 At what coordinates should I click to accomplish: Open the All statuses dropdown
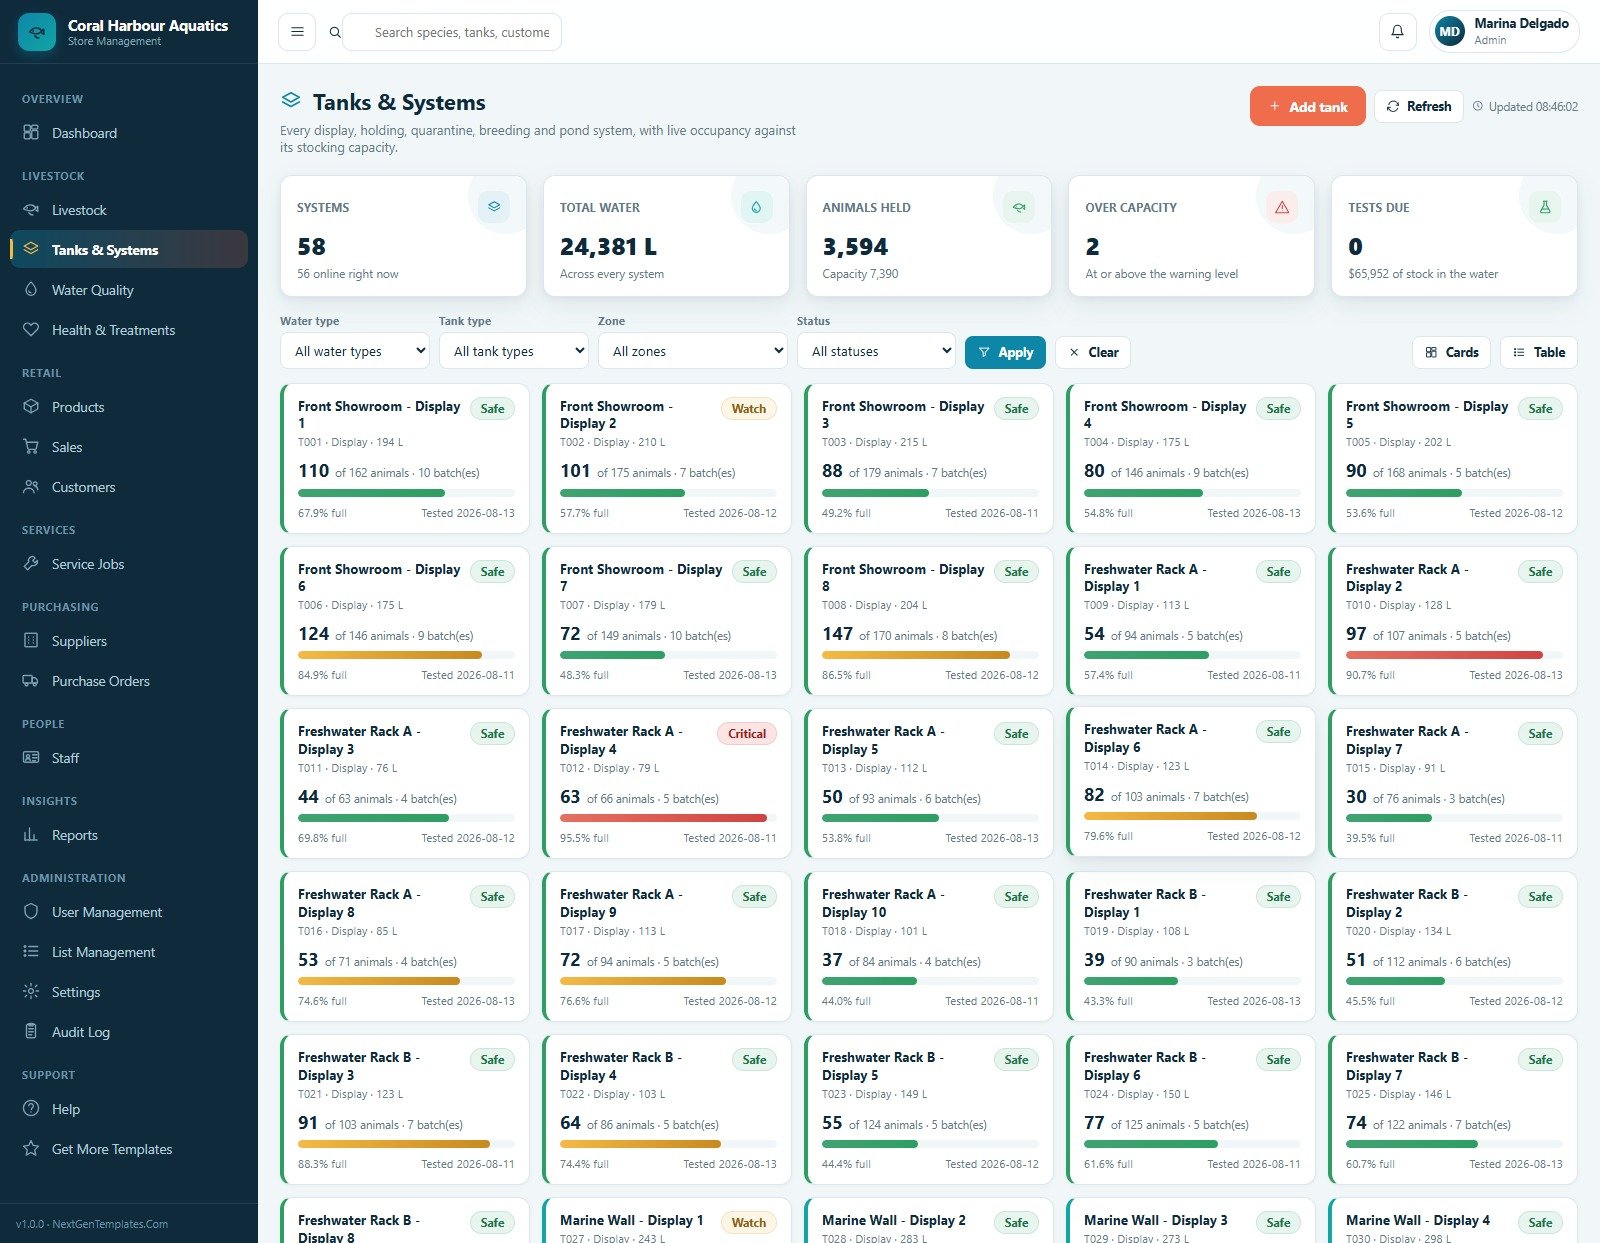pos(876,351)
